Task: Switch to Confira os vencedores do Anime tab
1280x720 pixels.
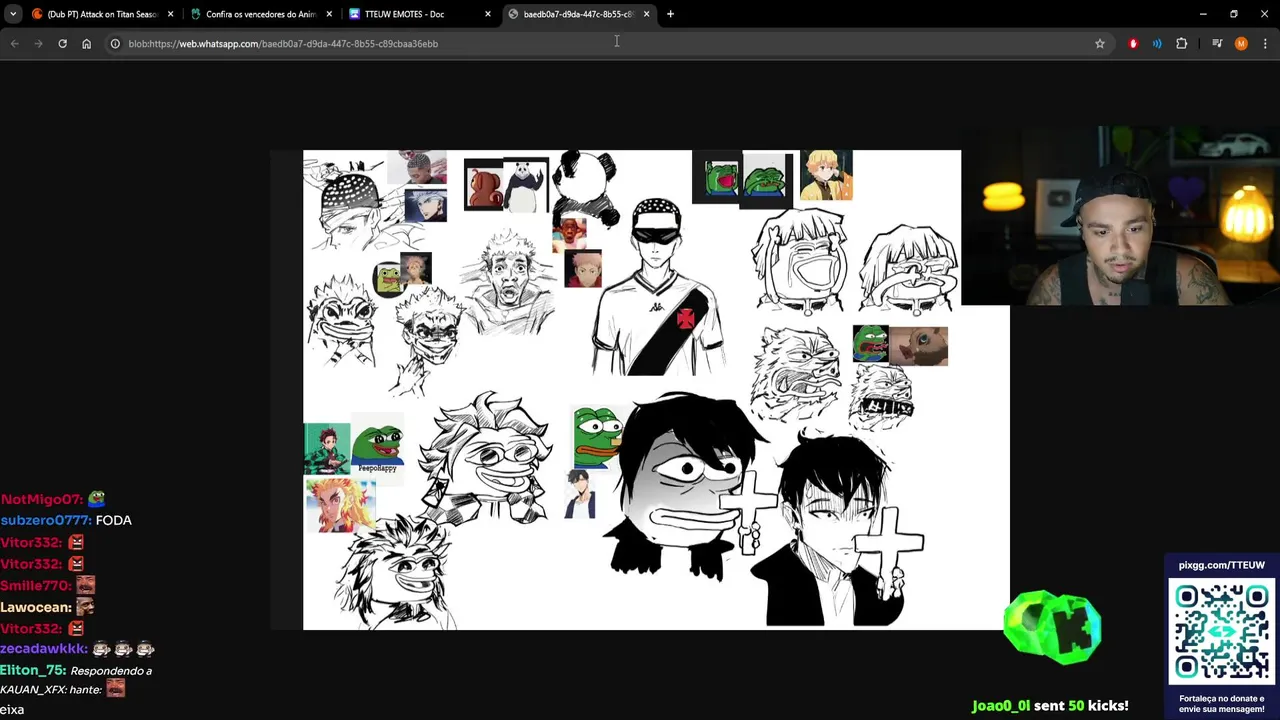Action: [x=260, y=14]
